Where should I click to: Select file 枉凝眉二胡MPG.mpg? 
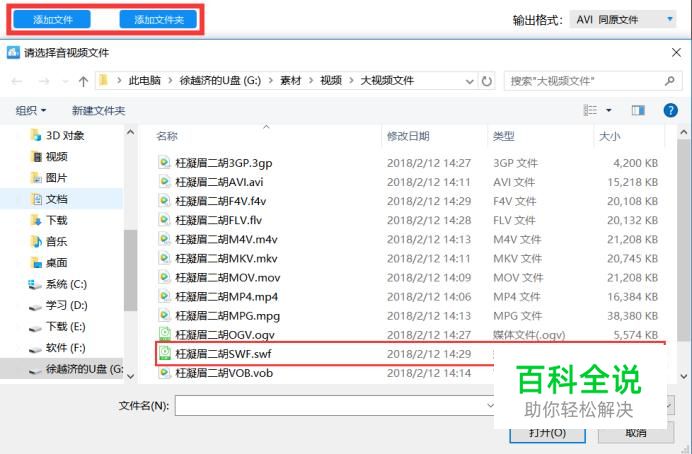click(408, 316)
